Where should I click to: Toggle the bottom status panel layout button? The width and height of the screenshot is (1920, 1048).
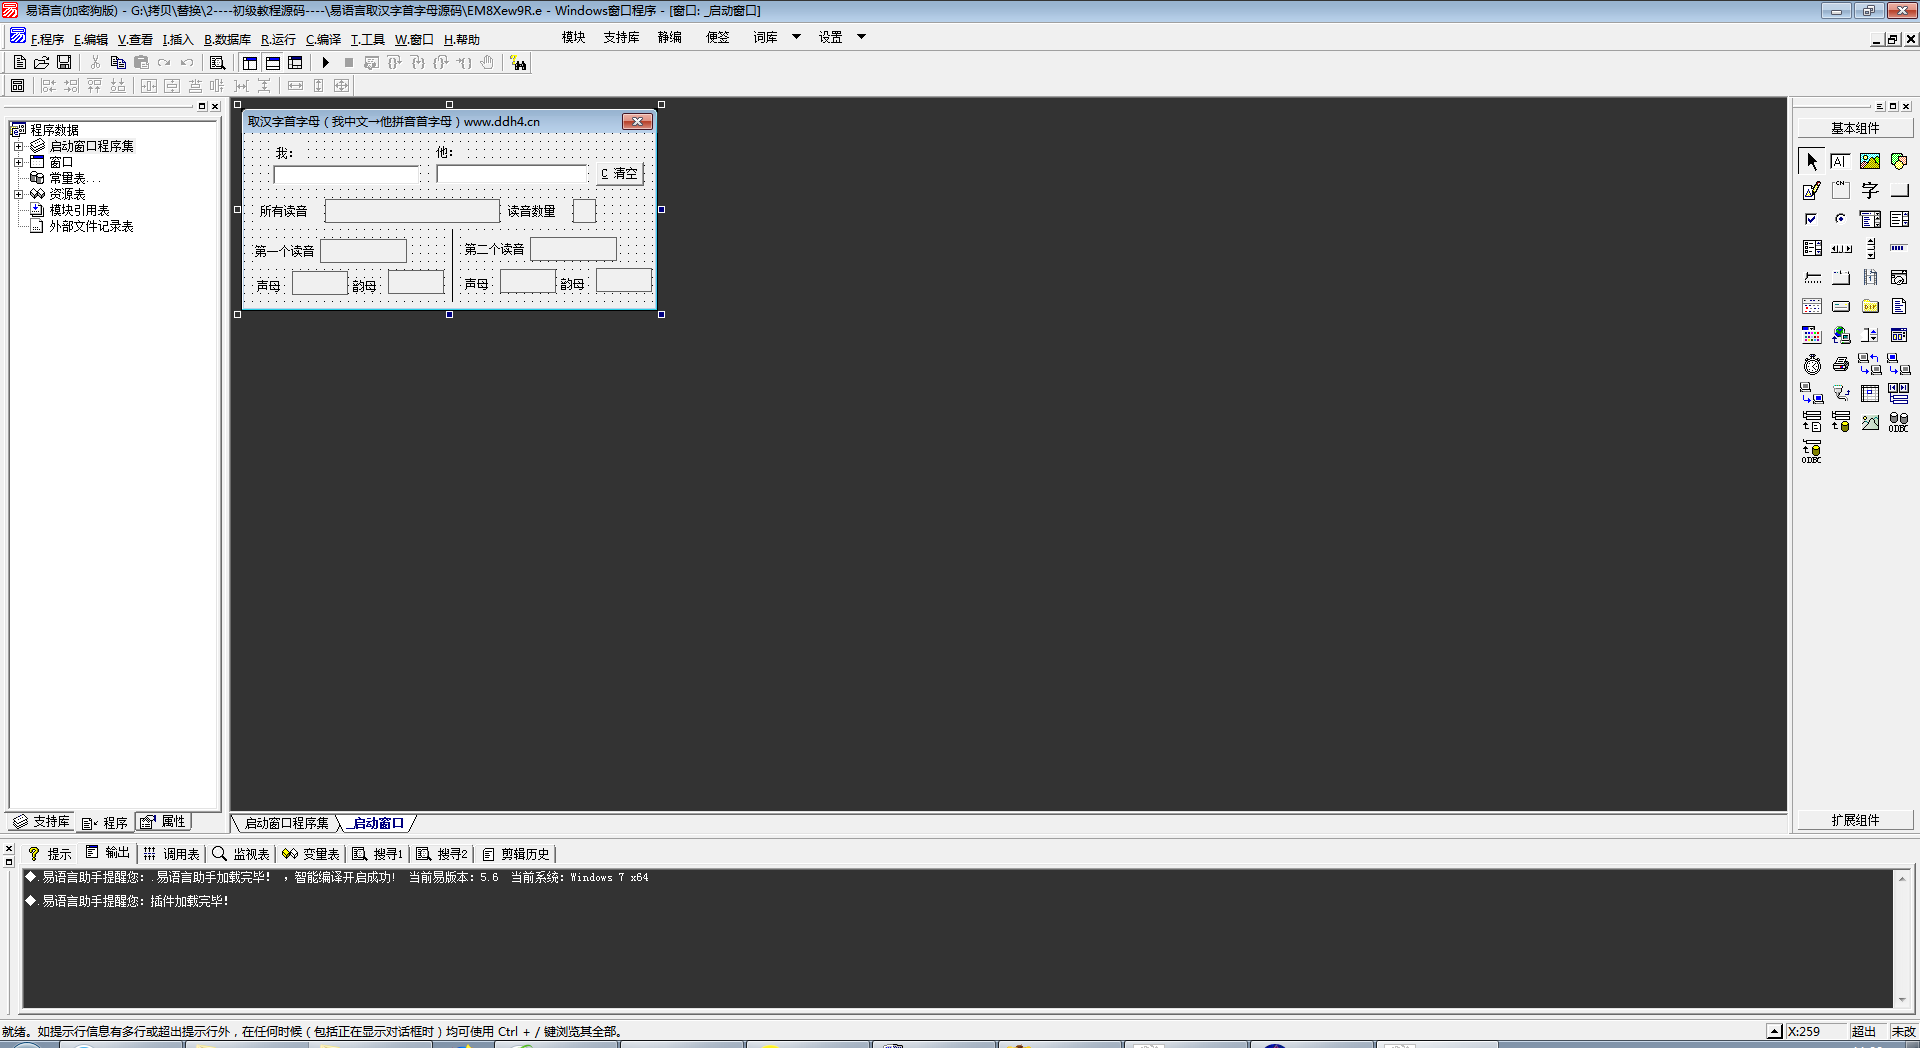[x=273, y=63]
